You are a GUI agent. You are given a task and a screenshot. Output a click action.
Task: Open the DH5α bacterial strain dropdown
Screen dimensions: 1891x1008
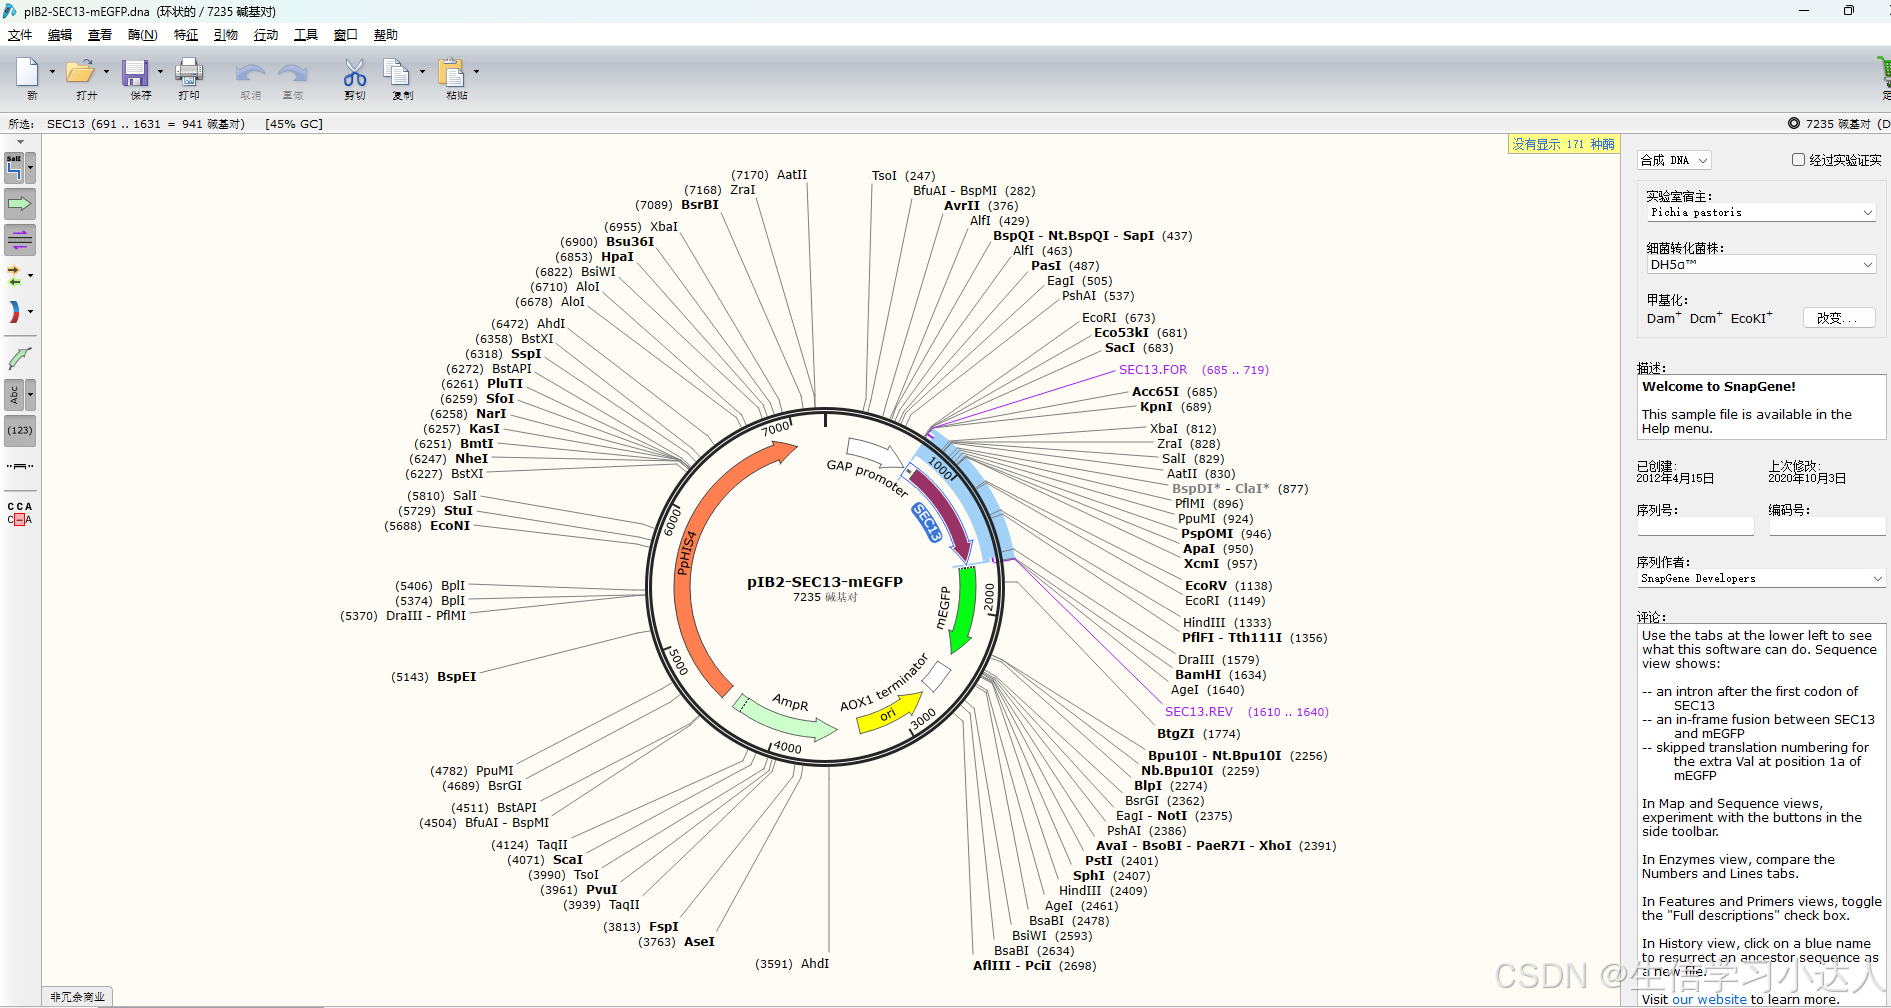click(1761, 265)
